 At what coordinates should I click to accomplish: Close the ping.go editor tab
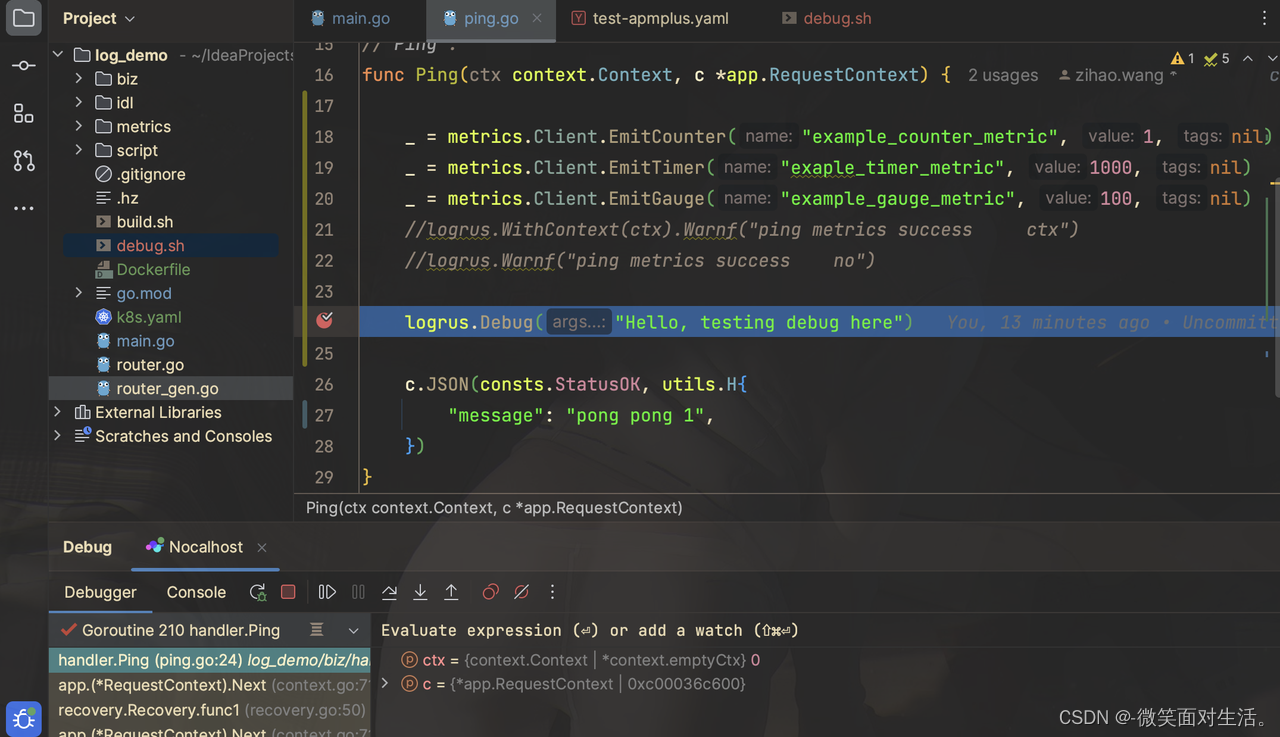coord(537,18)
